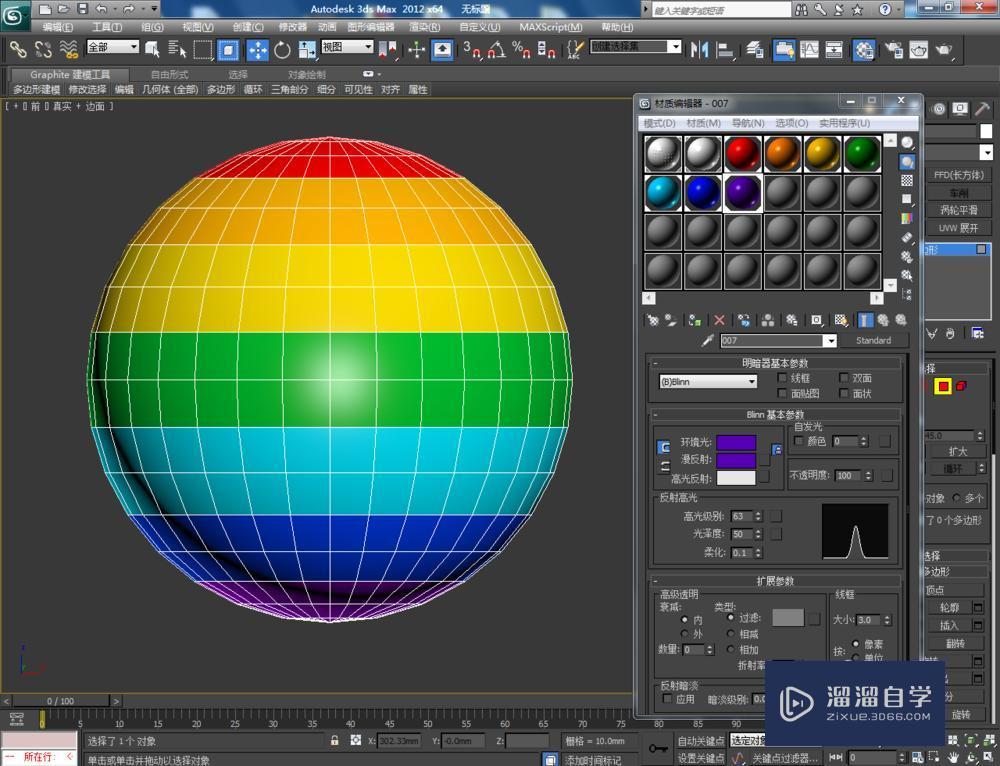Enable the 双面 (two-sided) checkbox
The height and width of the screenshot is (766, 1000).
click(843, 377)
